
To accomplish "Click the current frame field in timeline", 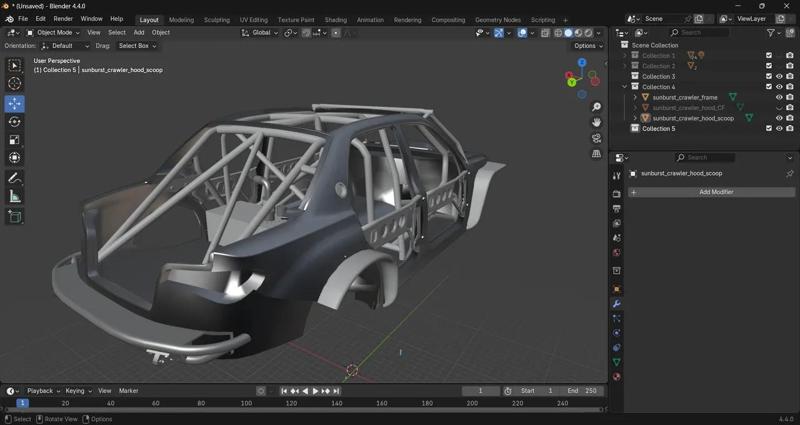I will [x=481, y=391].
